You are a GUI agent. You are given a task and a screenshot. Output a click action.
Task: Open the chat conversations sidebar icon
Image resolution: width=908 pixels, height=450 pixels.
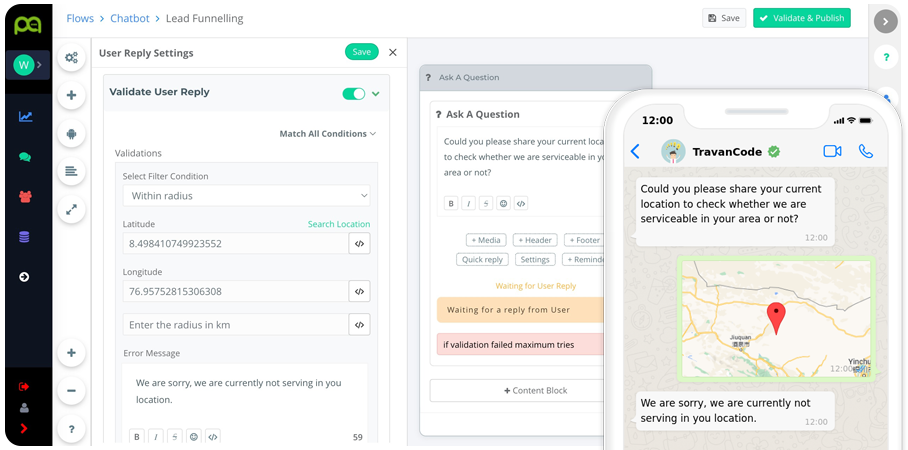point(25,157)
